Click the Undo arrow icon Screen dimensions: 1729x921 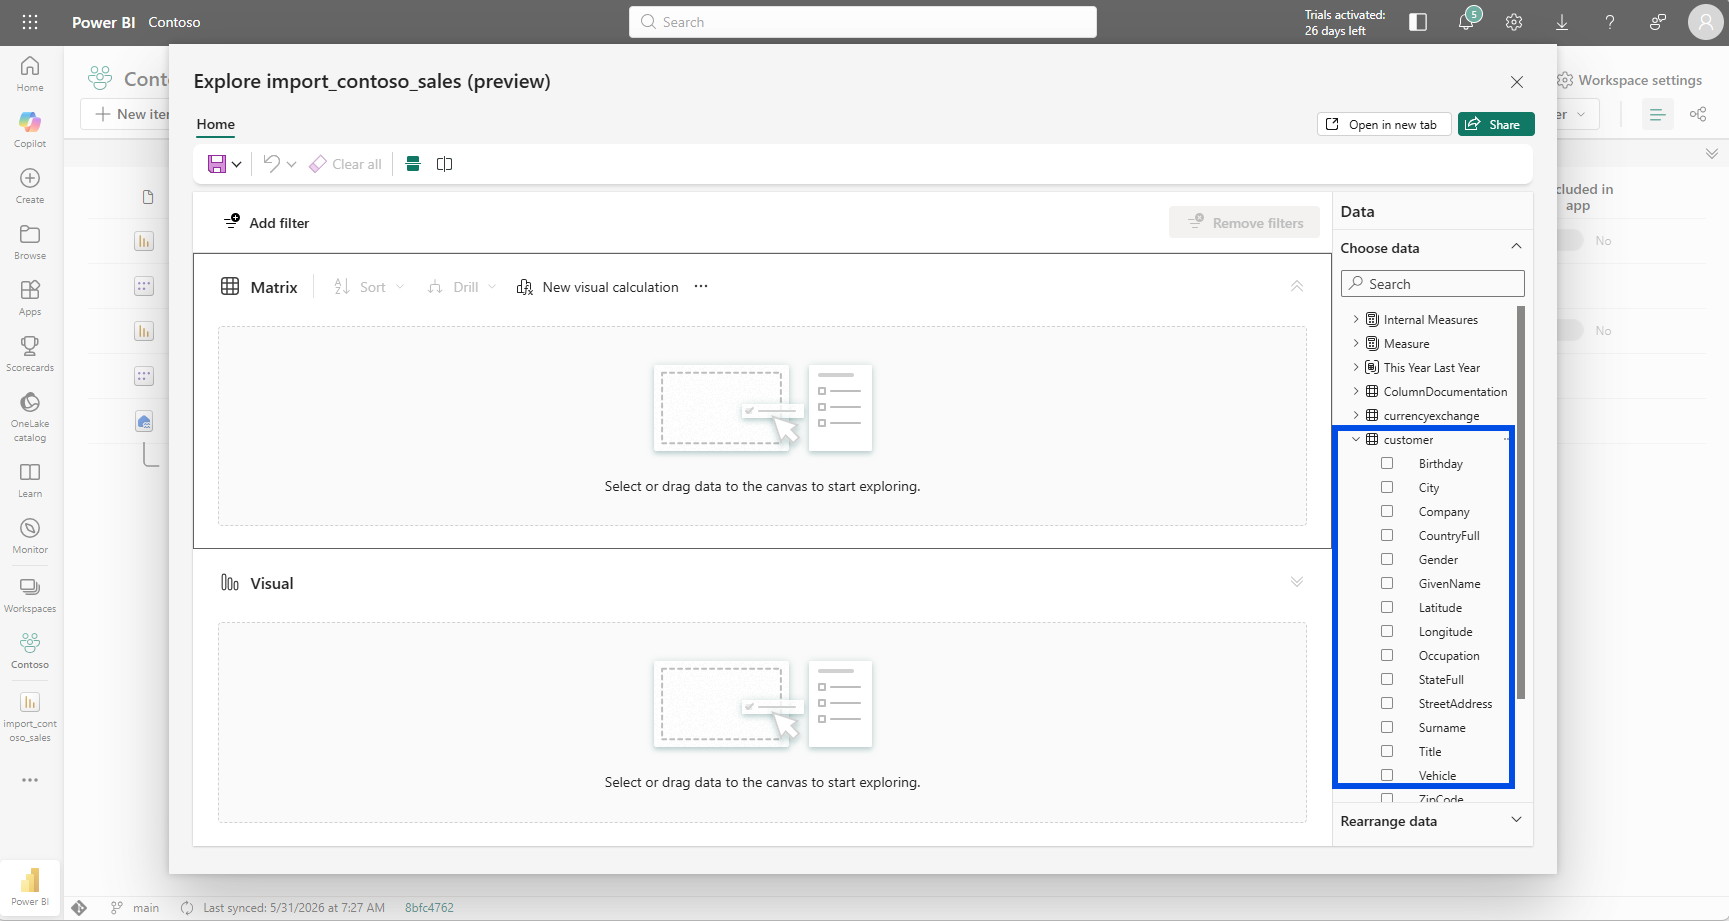point(272,164)
